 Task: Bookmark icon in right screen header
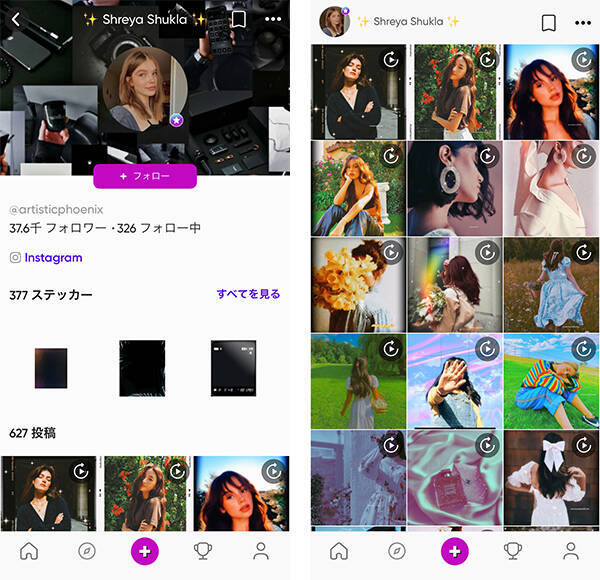point(549,23)
